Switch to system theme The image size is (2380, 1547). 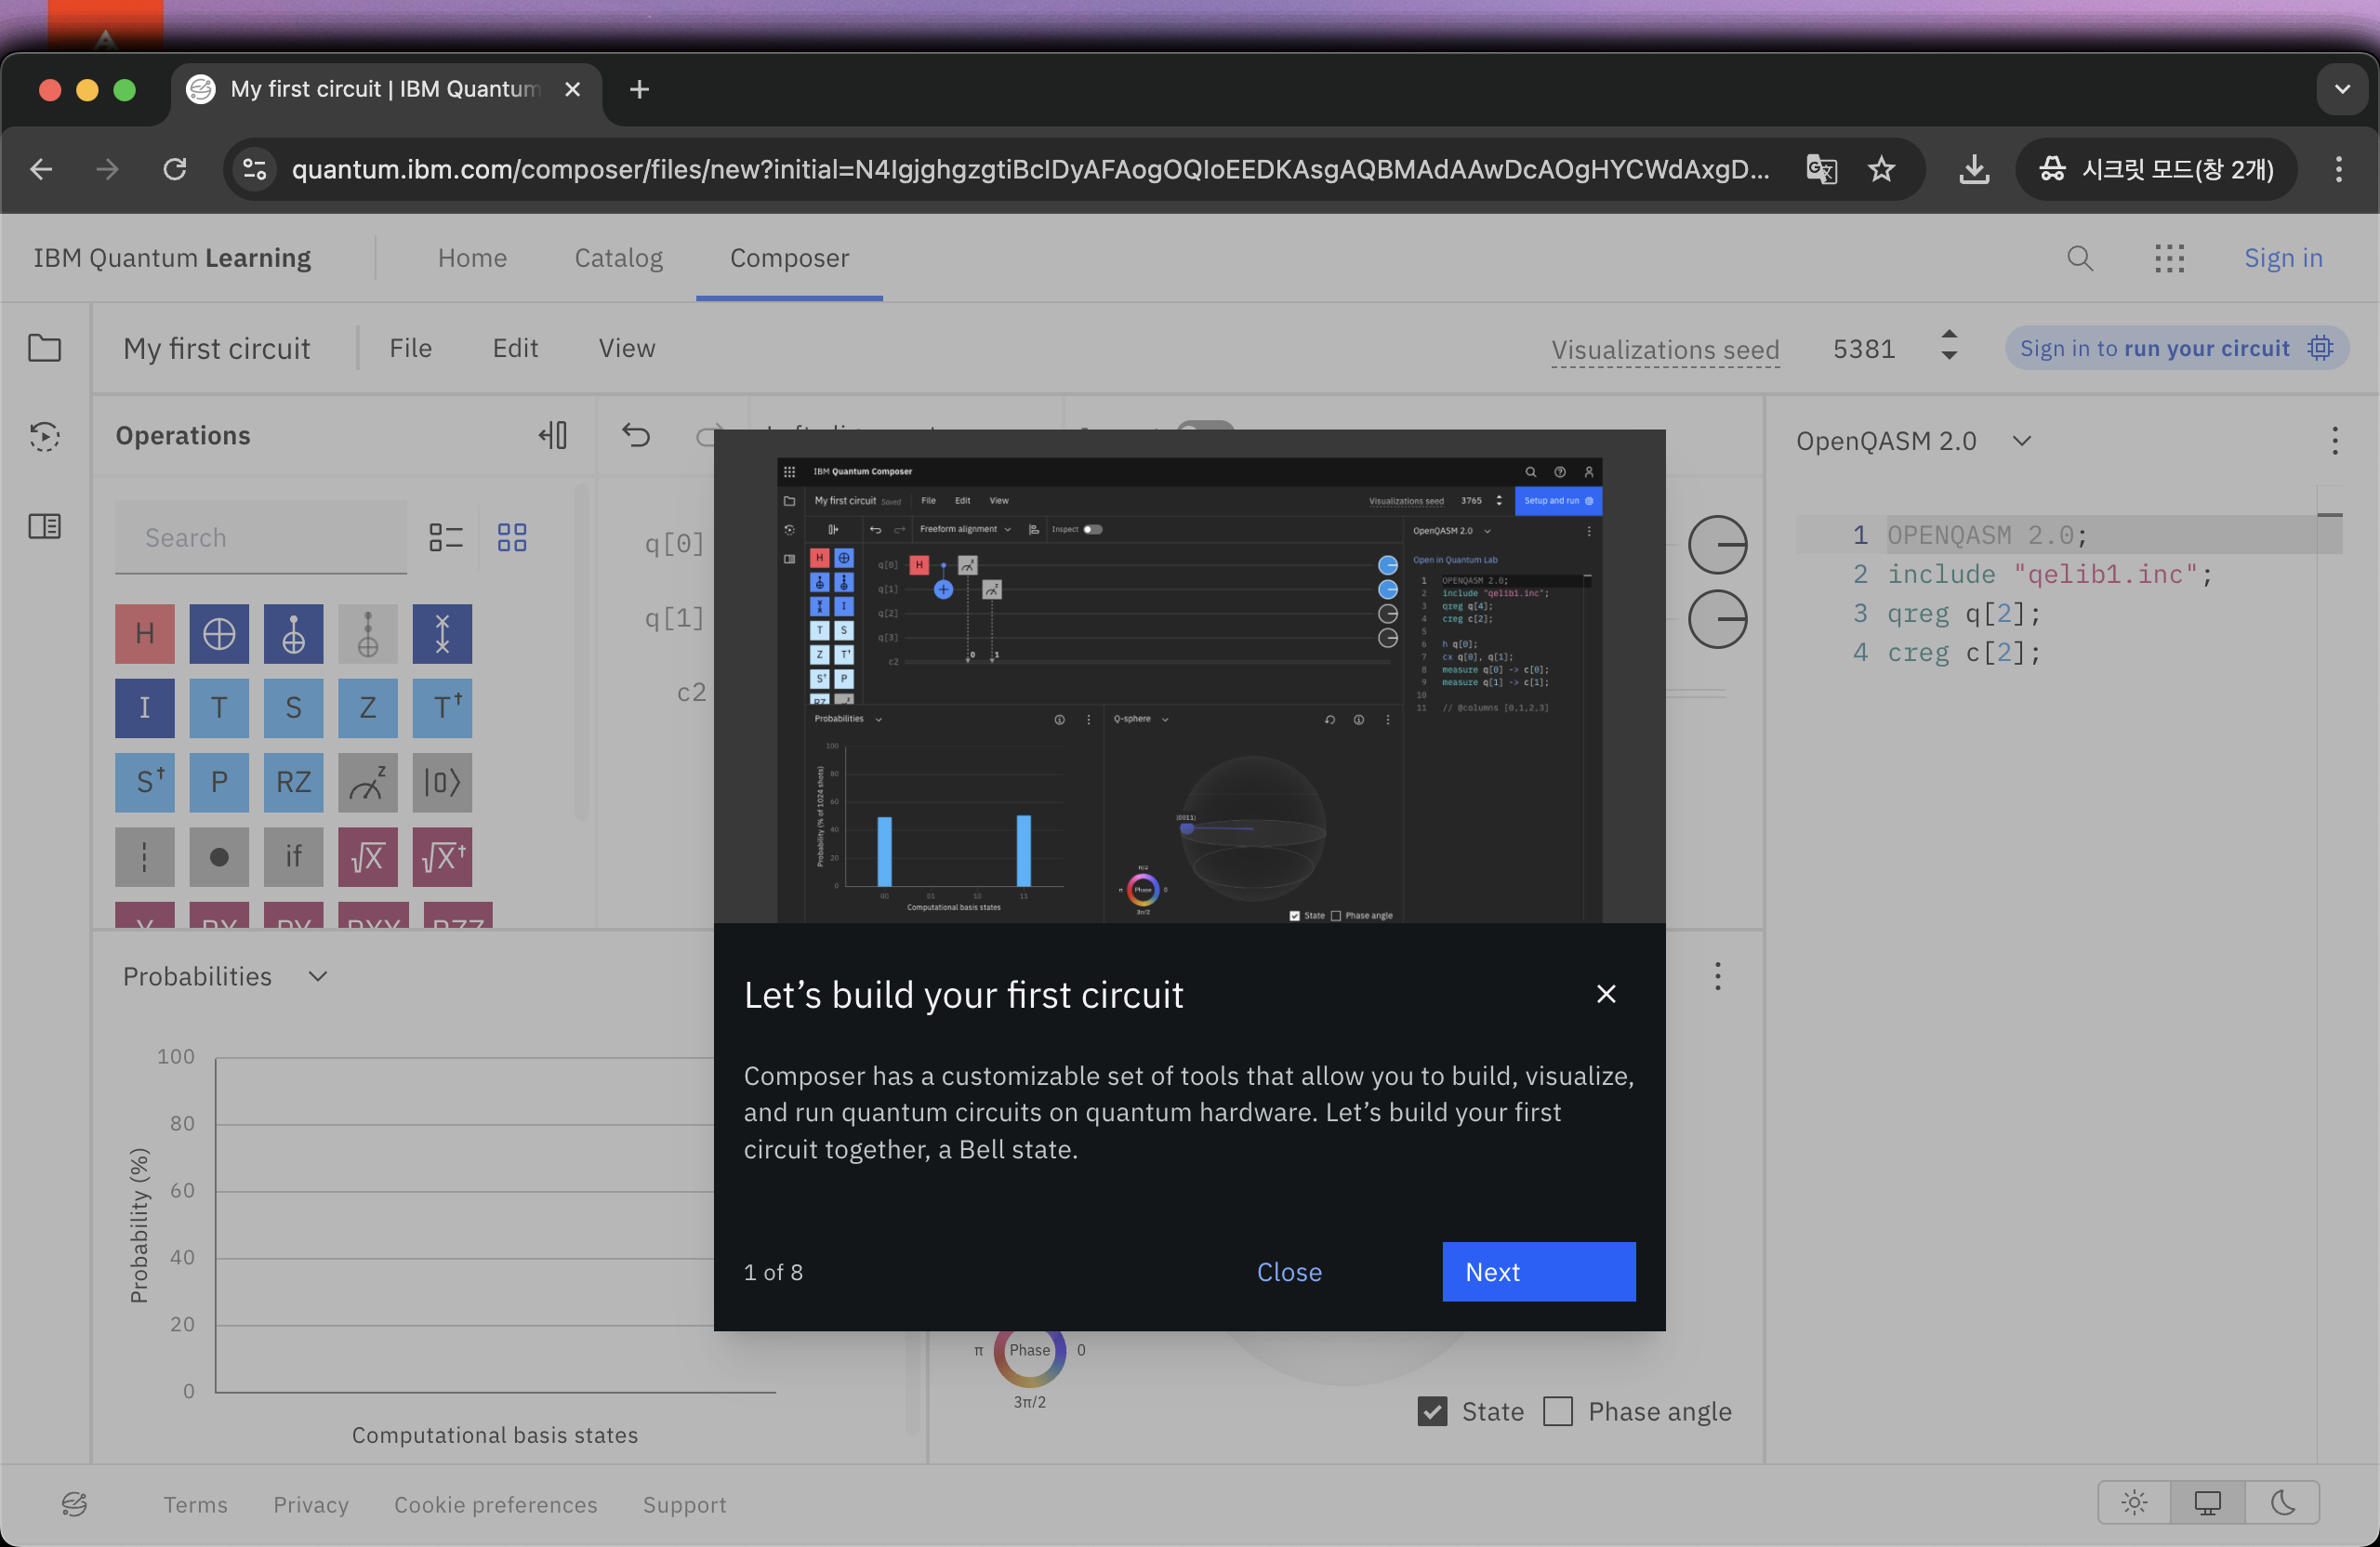coord(2208,1502)
